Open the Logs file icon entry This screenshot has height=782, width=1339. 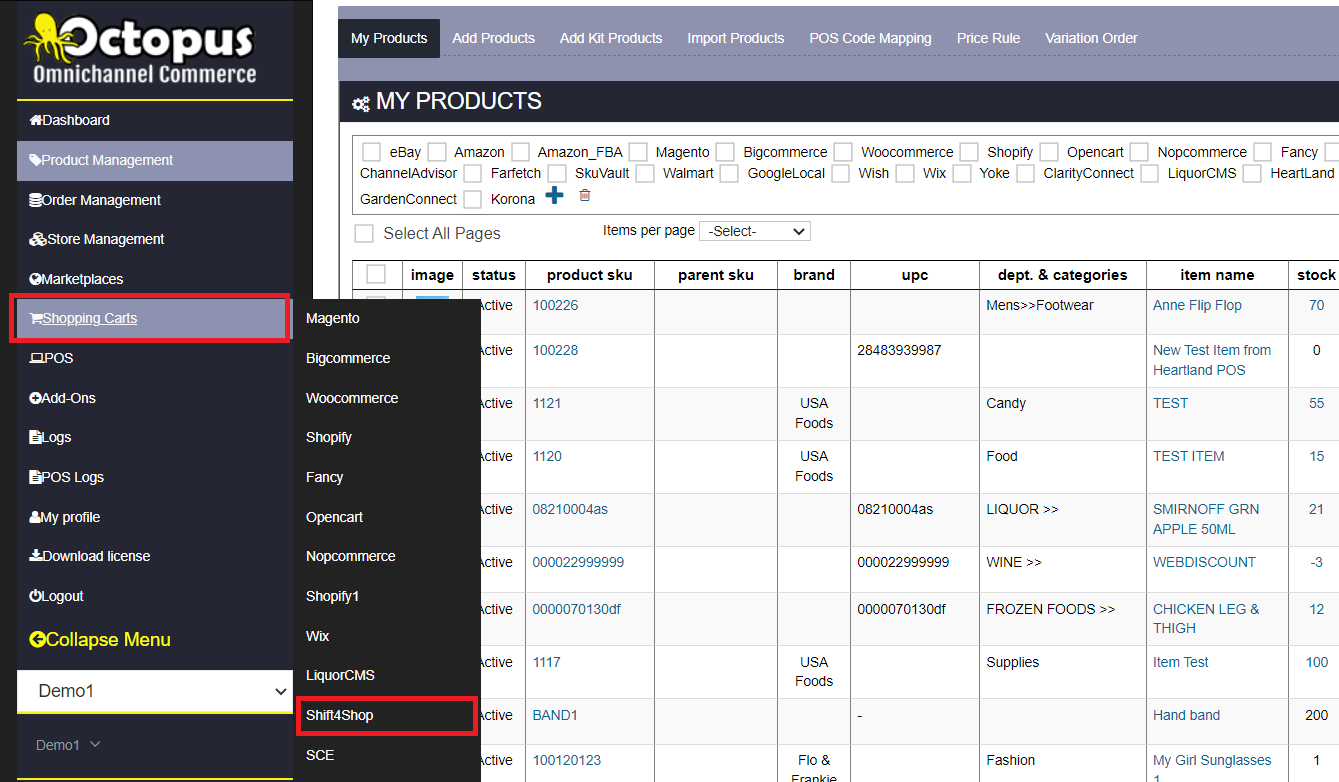[36, 438]
